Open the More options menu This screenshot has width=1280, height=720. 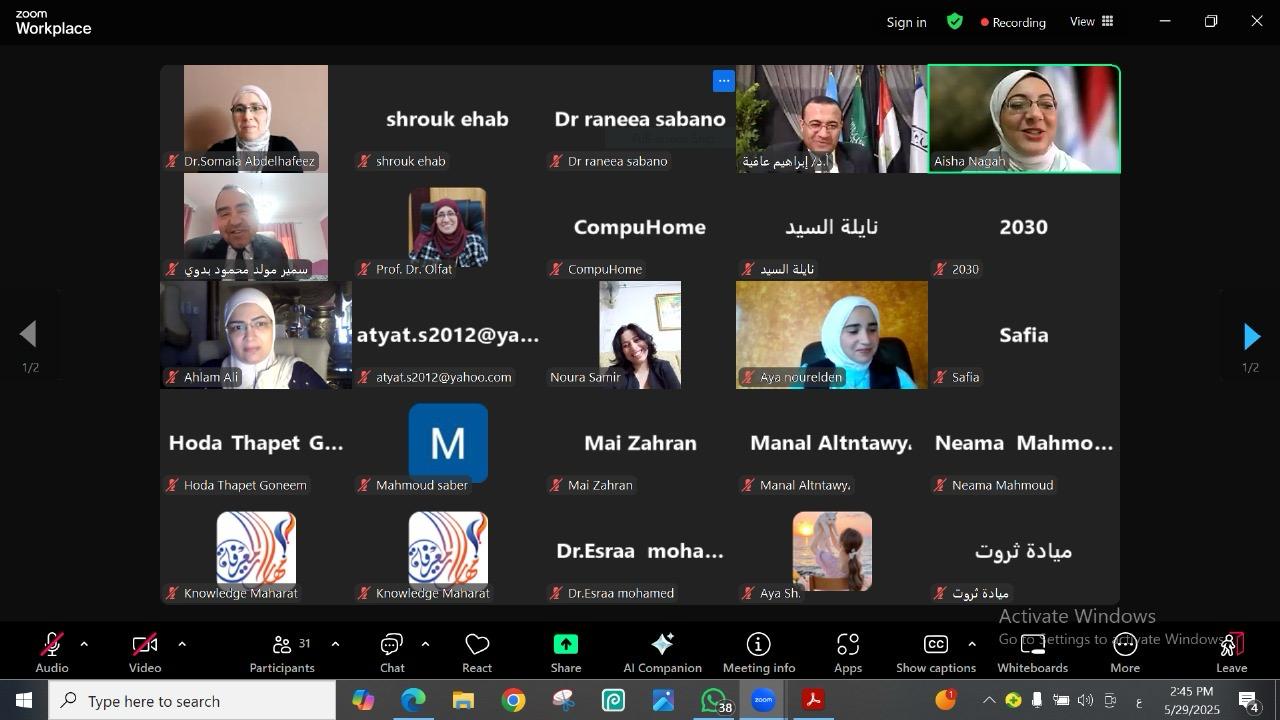(x=1124, y=653)
